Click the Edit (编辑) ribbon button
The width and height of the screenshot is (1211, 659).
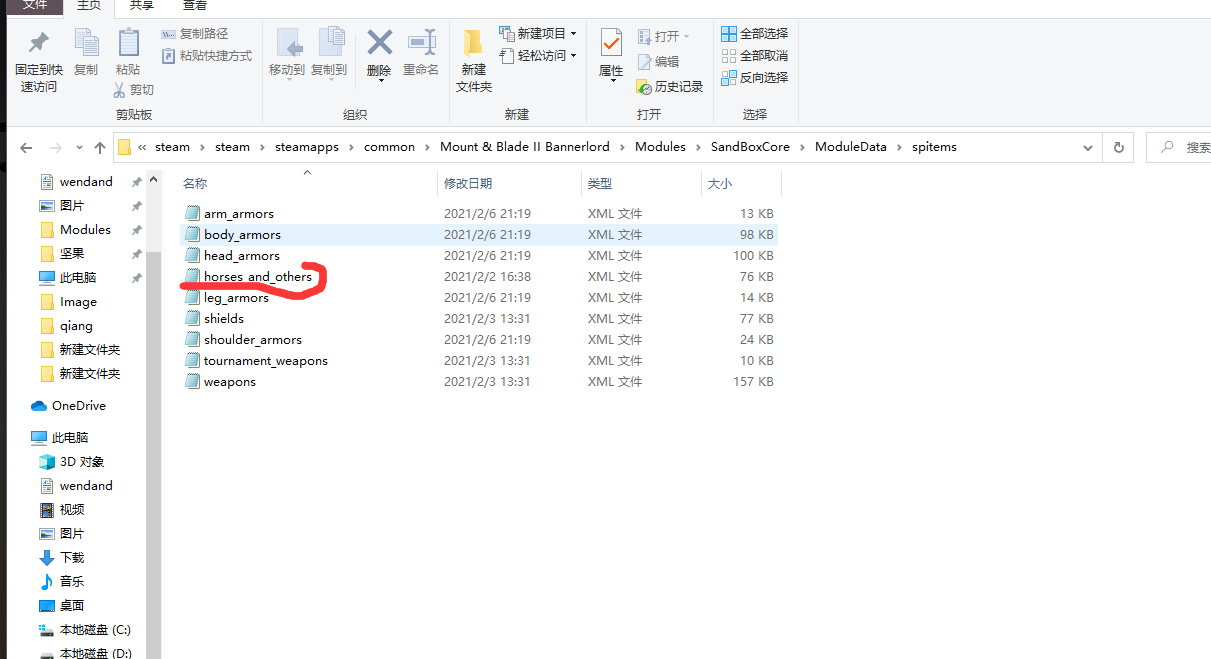[x=658, y=62]
